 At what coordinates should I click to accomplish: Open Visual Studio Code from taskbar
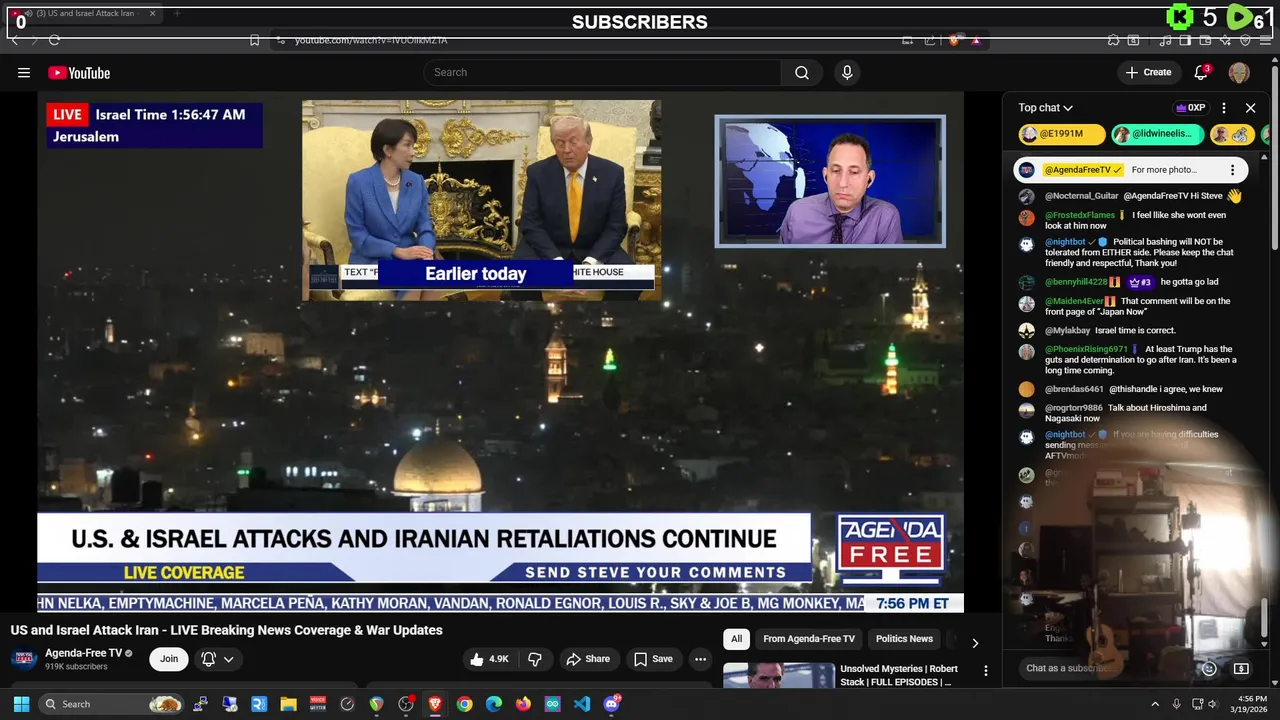582,704
